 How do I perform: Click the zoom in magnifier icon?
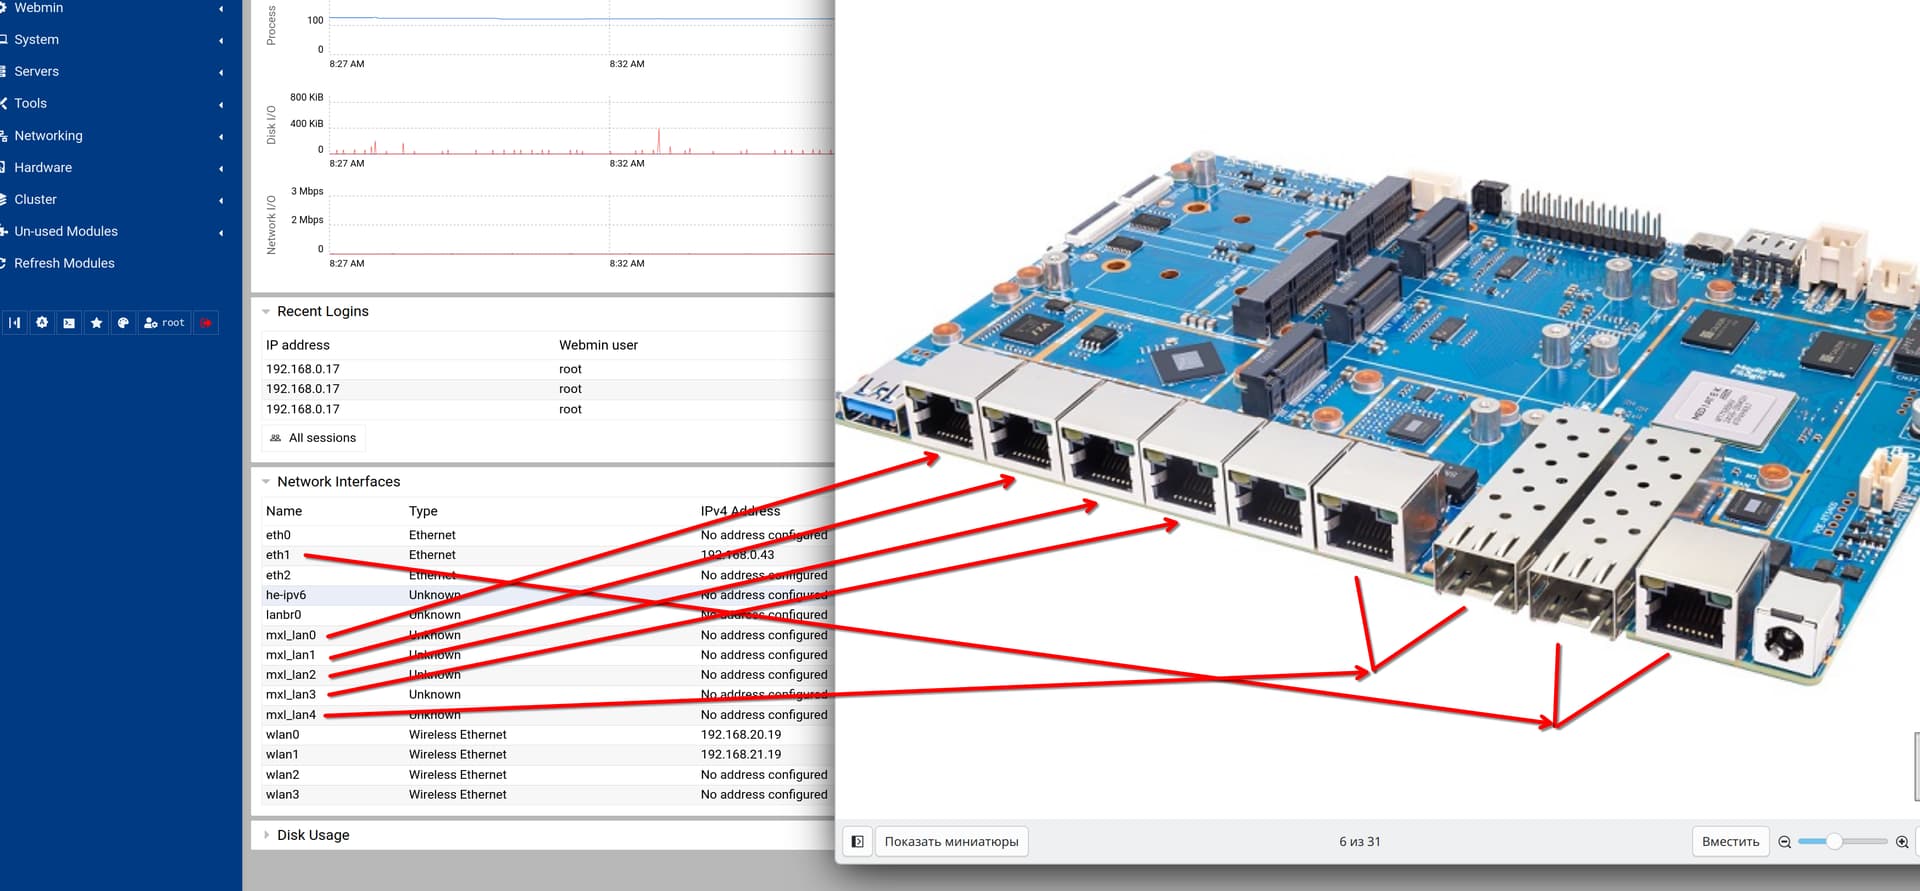coord(1901,842)
